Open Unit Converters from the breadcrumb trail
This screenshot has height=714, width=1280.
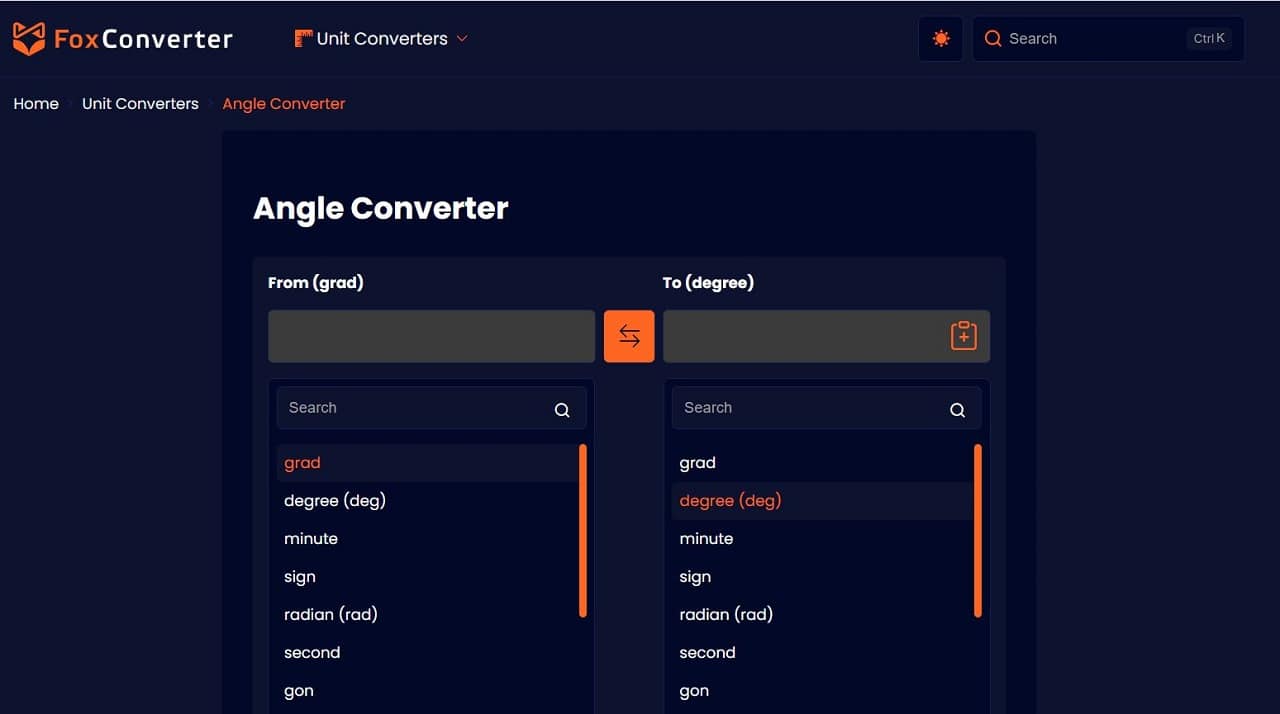140,103
